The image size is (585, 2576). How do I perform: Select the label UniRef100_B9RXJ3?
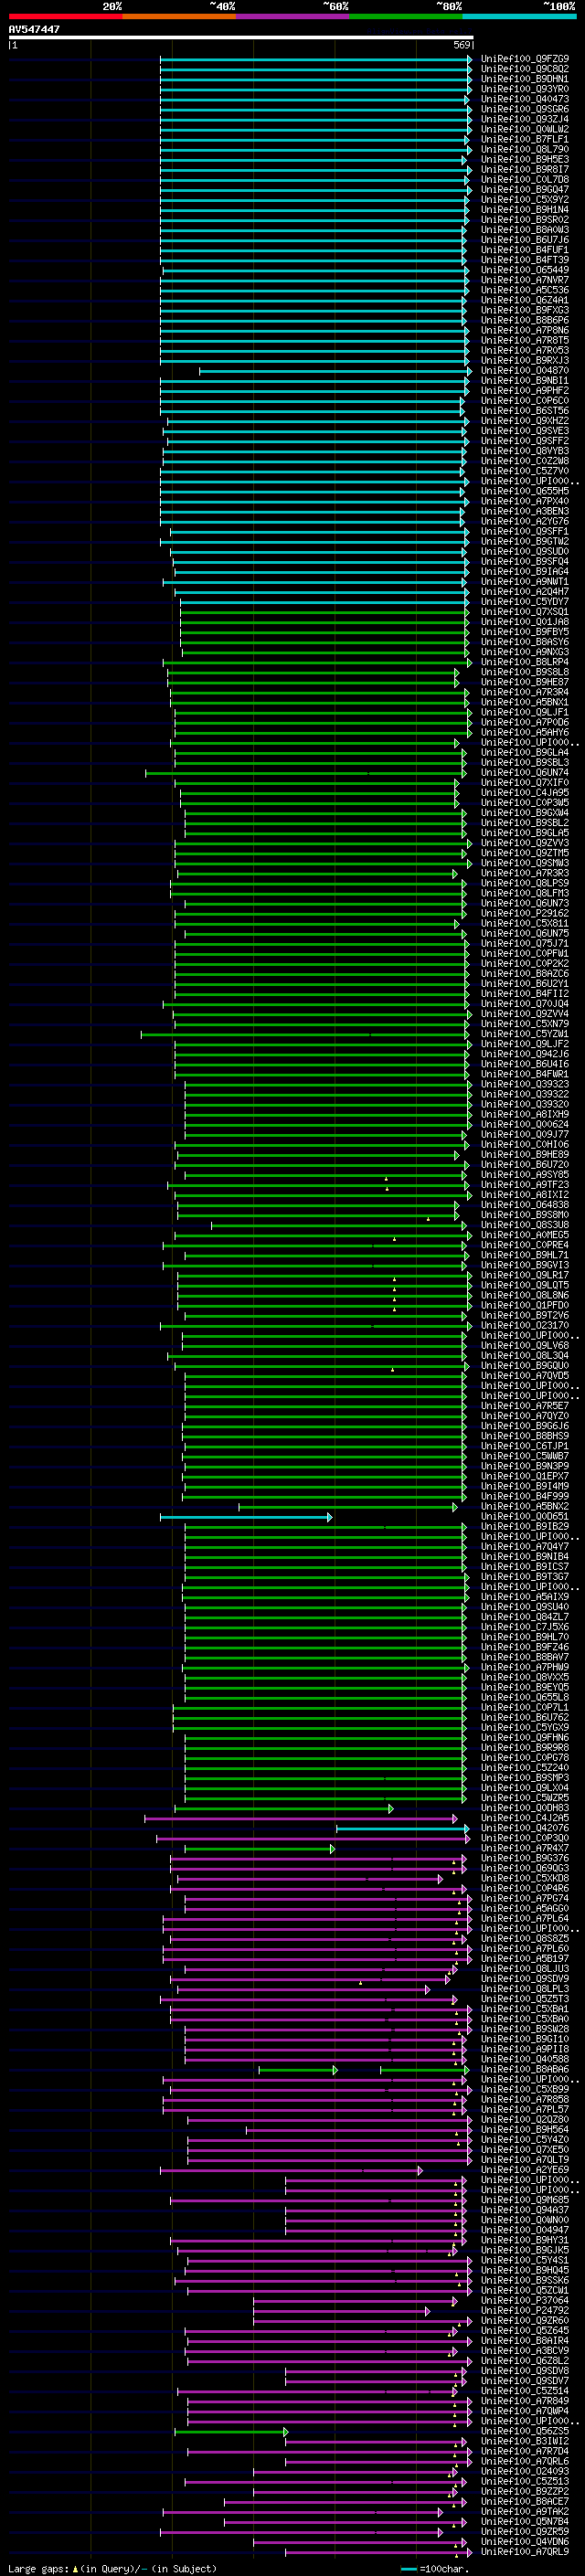(x=525, y=360)
